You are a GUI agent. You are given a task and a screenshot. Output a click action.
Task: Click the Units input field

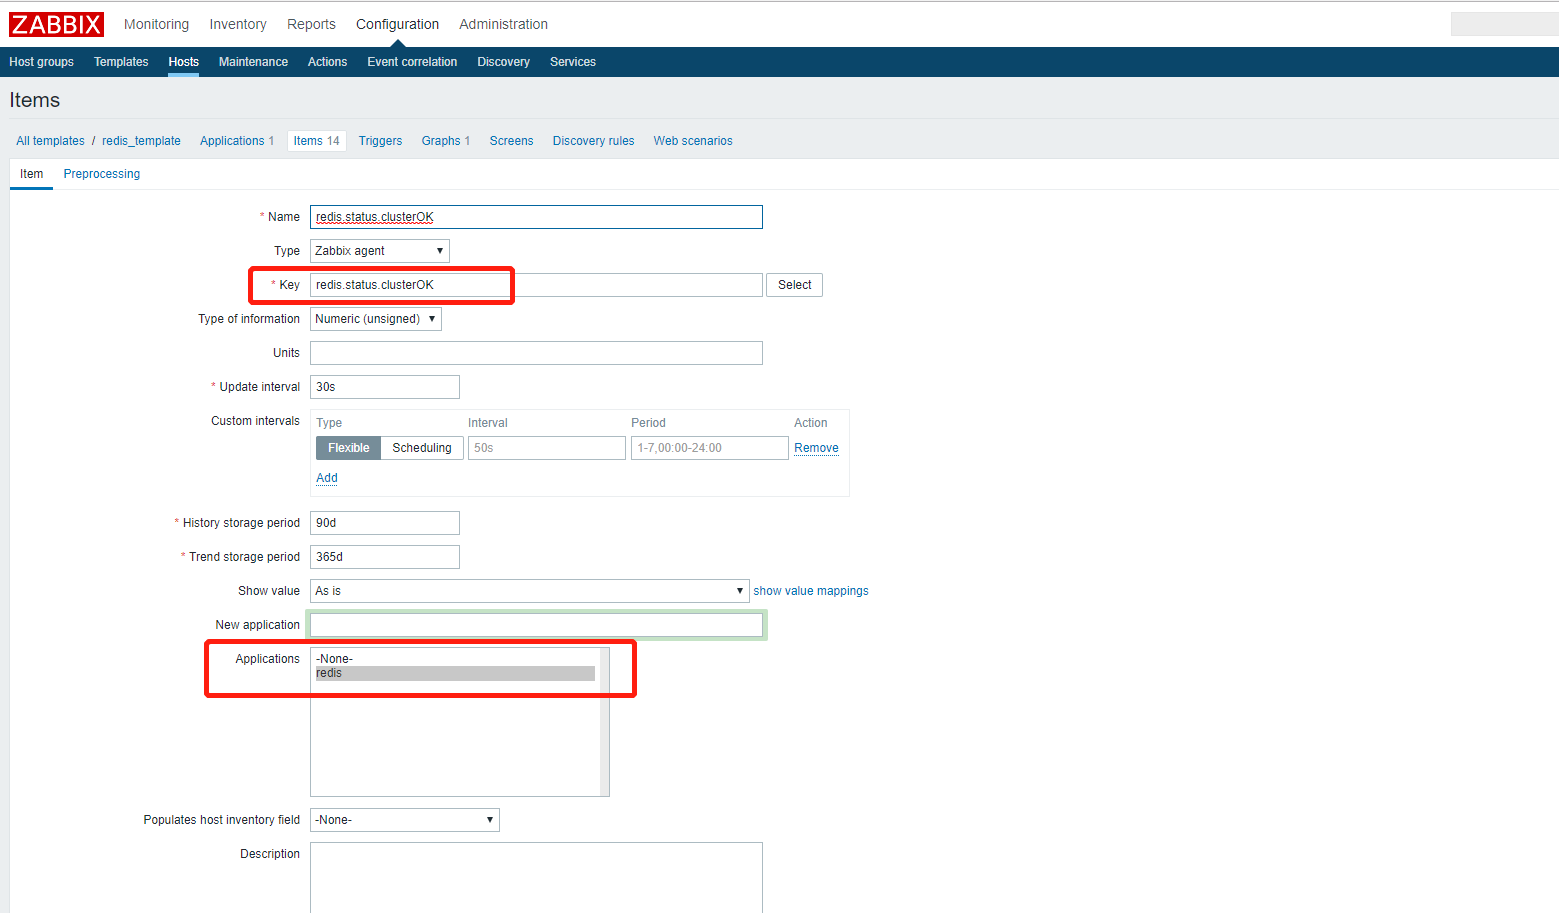point(536,353)
